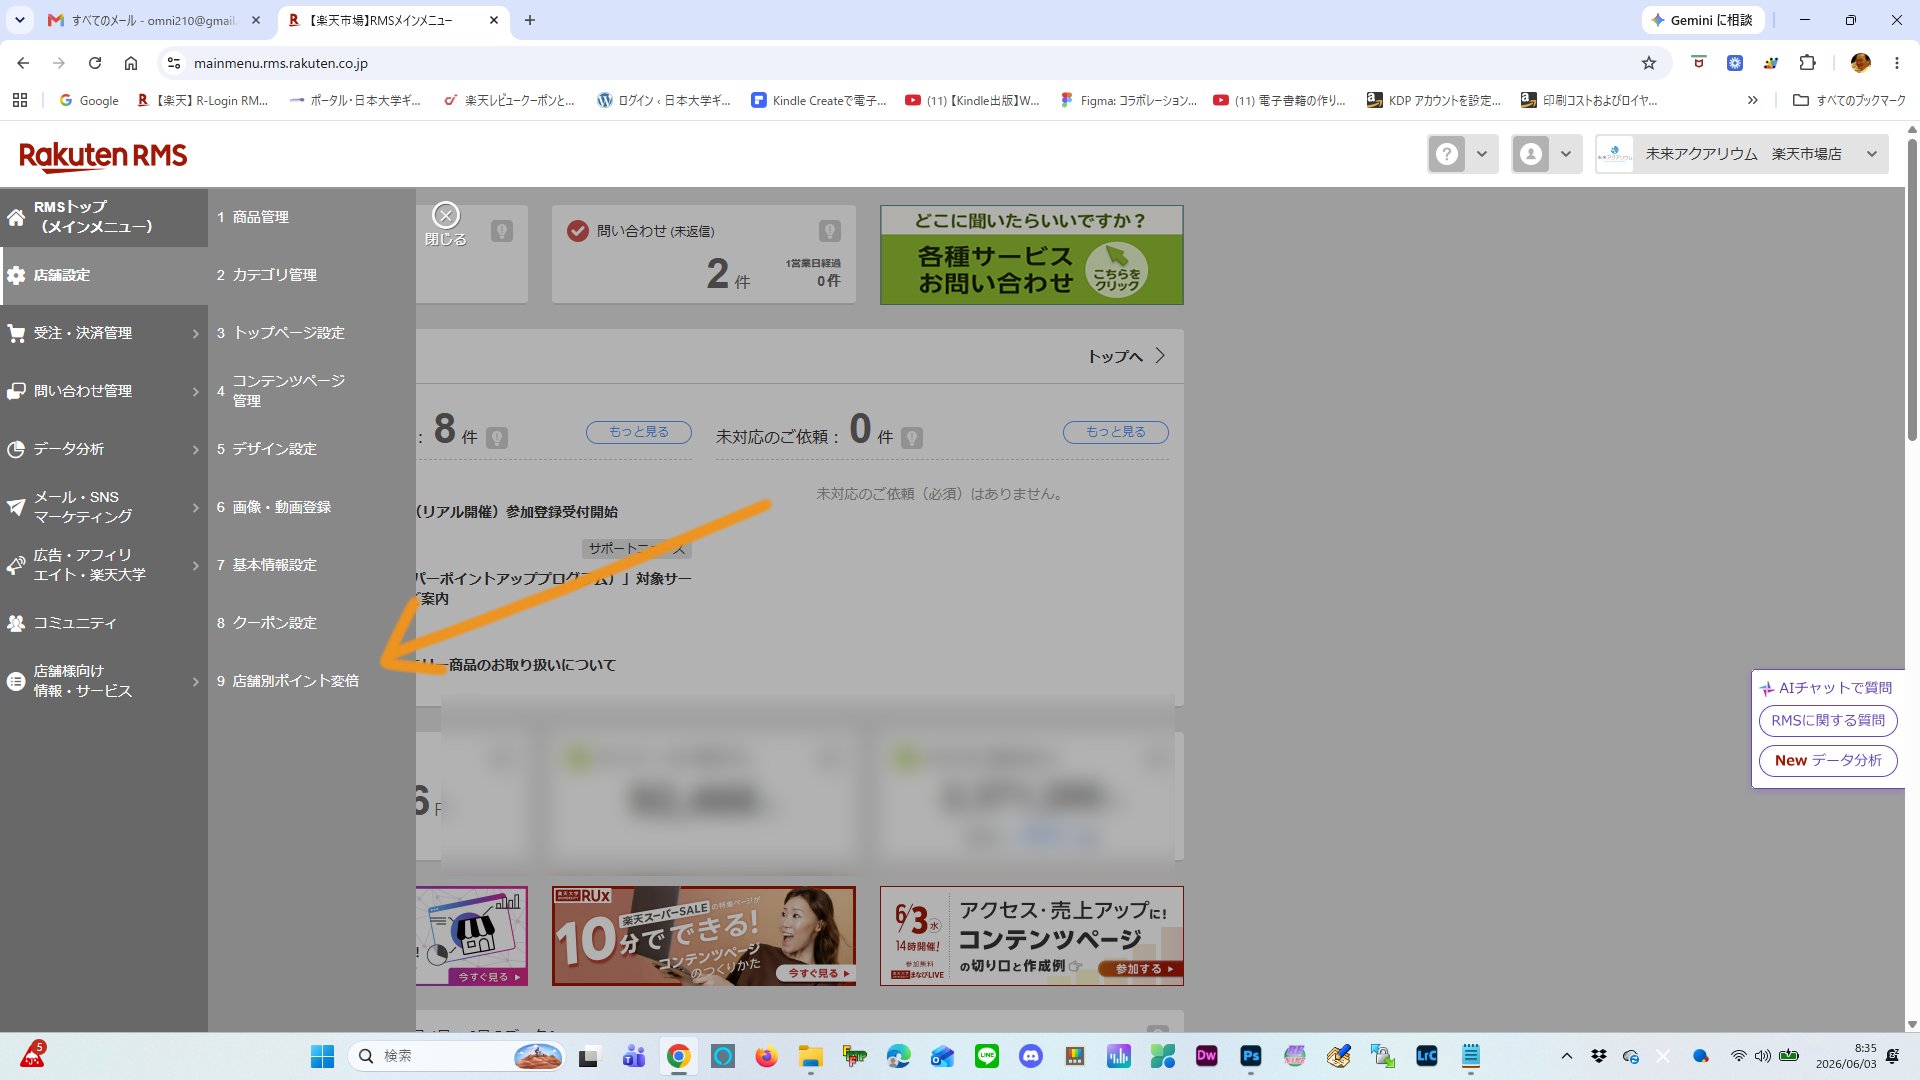Click the hint bulb on 問い合わせ card

pyautogui.click(x=830, y=231)
